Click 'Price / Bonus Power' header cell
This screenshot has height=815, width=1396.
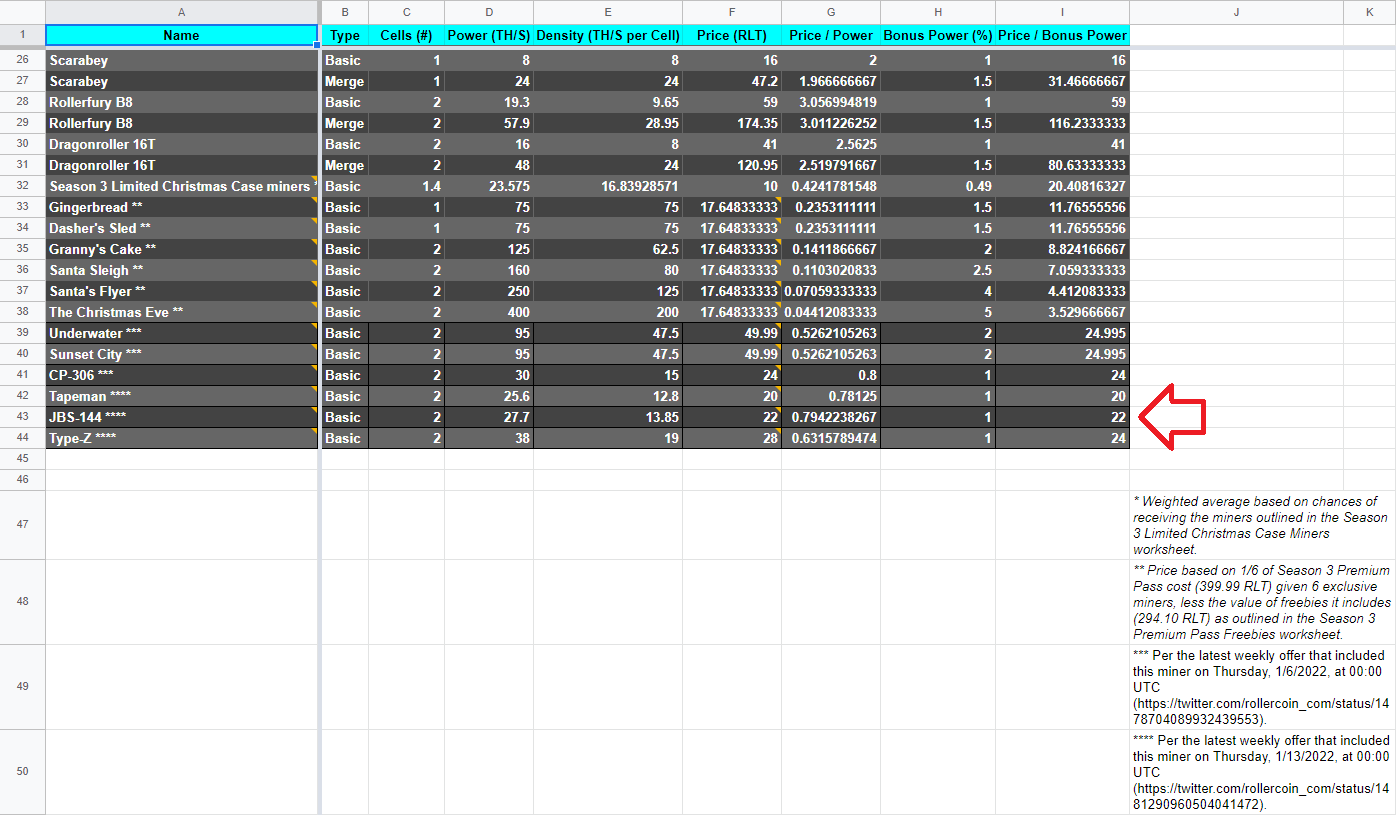tap(1062, 35)
